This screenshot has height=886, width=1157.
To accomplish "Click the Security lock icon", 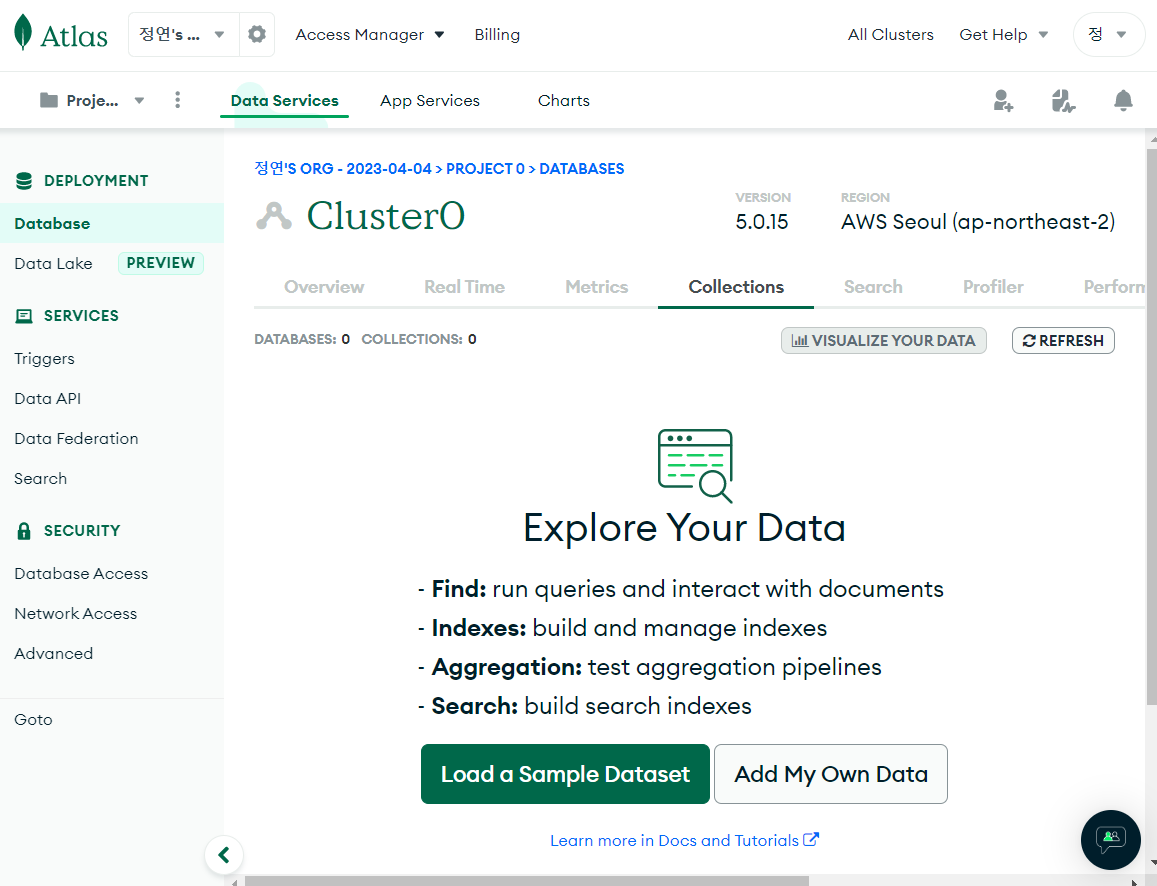I will point(24,530).
